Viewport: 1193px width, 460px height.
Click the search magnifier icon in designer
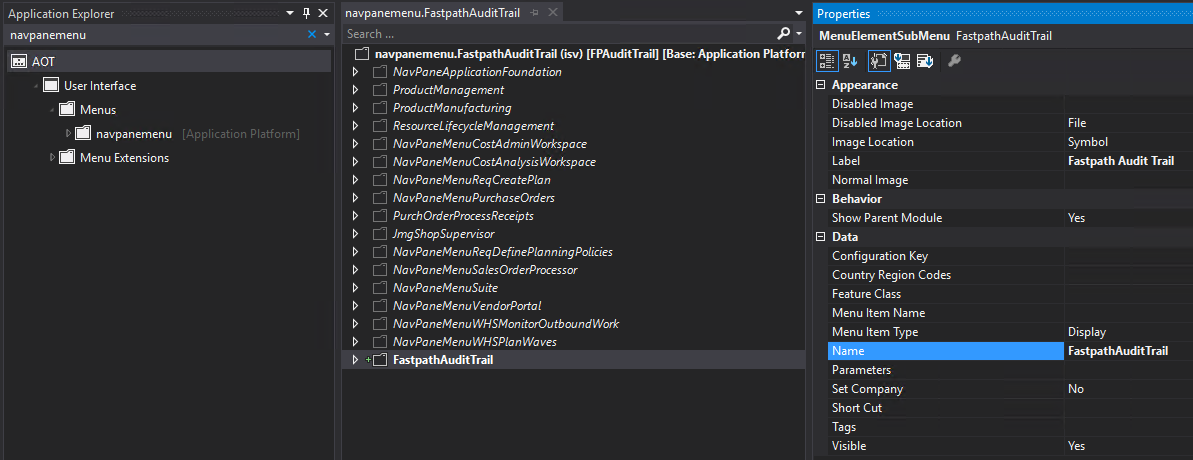click(784, 34)
